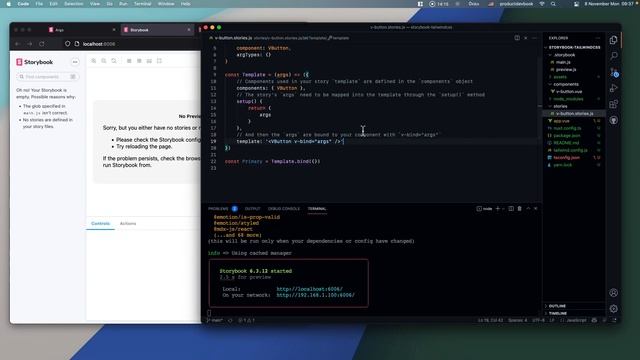This screenshot has height=360, width=640.
Task: Open editor More Actions ellipsis
Action: [534, 38]
